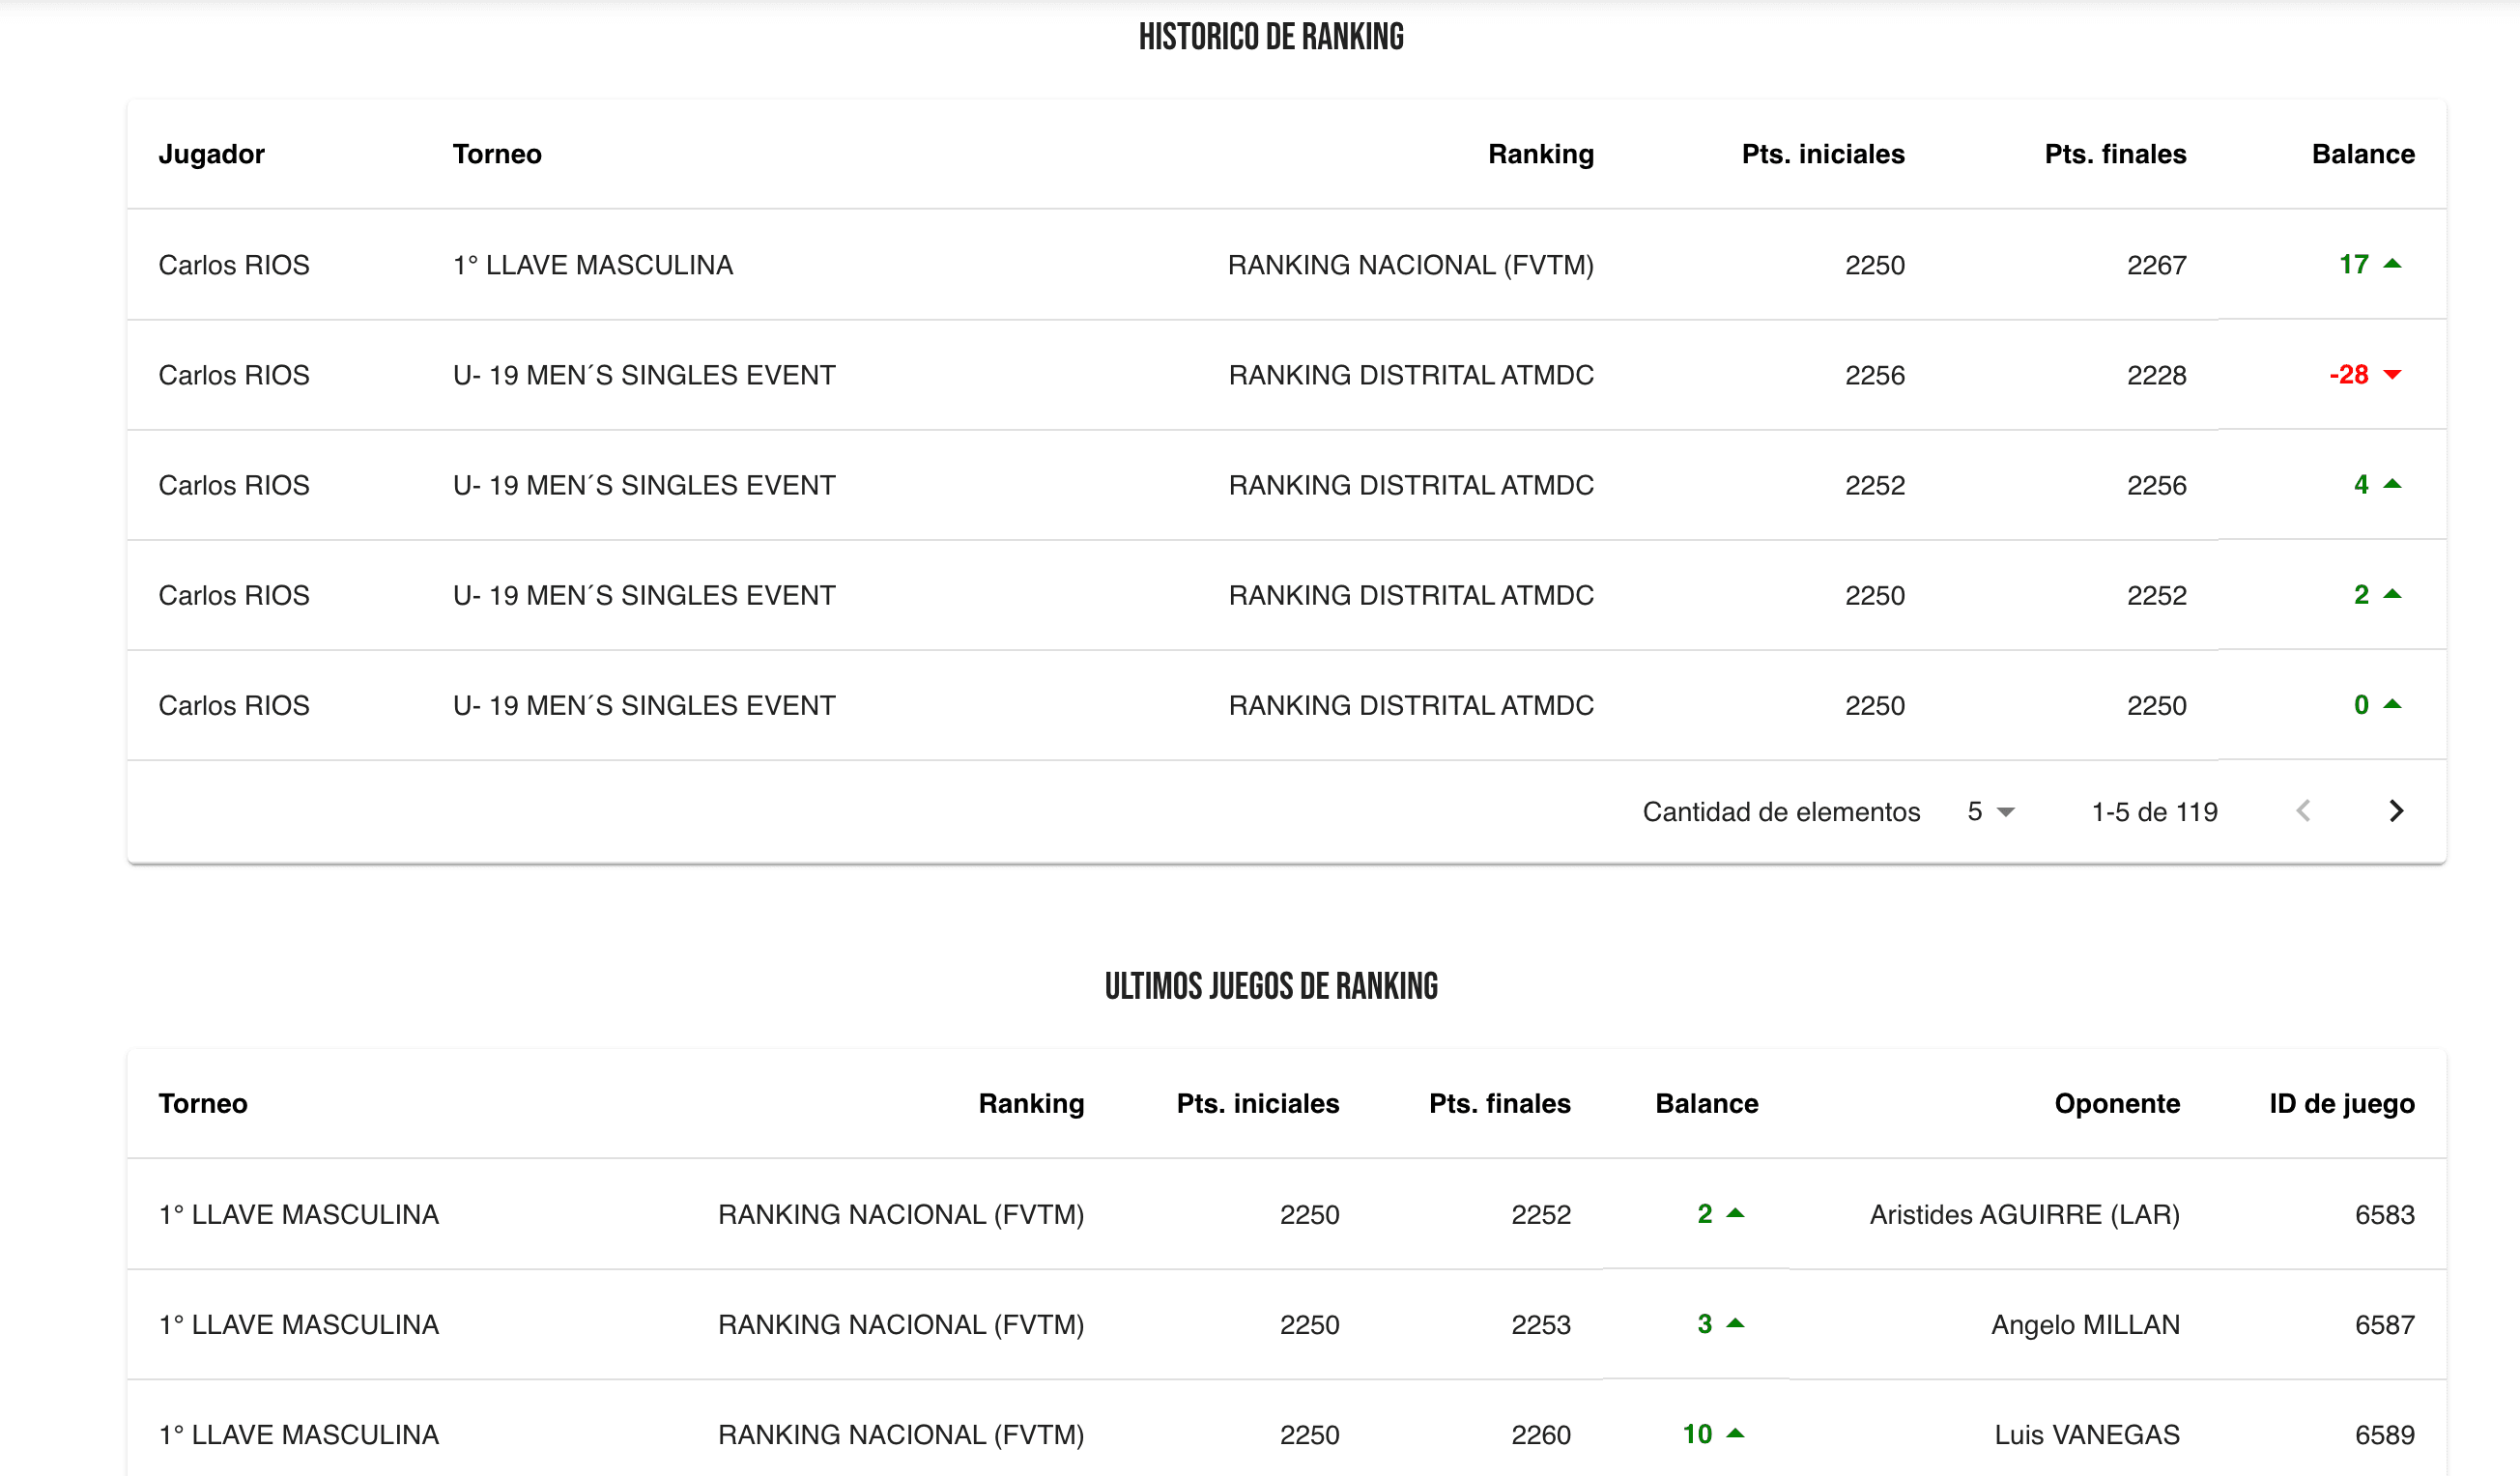Image resolution: width=2520 pixels, height=1476 pixels.
Task: Sort history table by Jugador column header
Action: click(211, 154)
